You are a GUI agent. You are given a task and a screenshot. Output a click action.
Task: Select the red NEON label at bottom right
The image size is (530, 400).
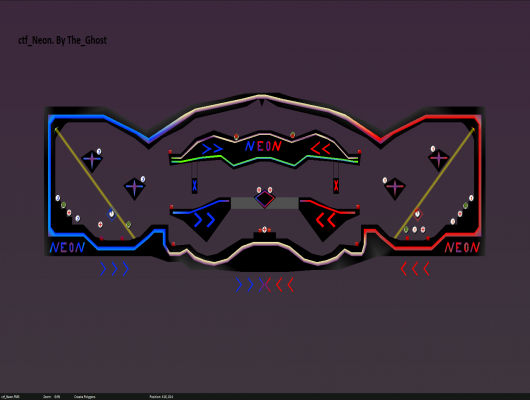[462, 248]
